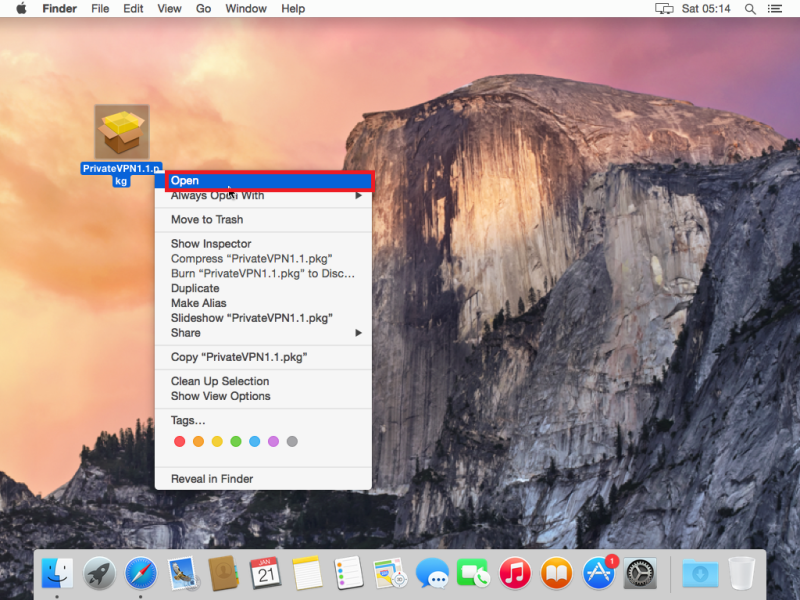
Task: Expand the Always Open With submenu
Action: (x=264, y=196)
